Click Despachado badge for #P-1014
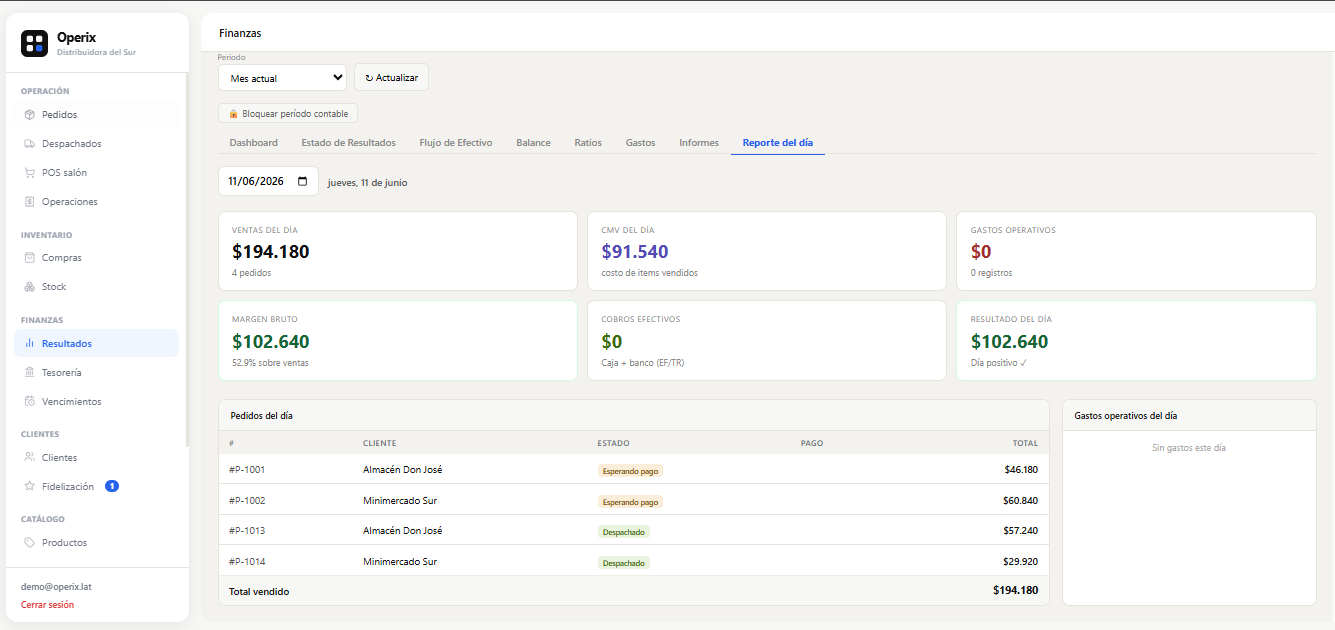 tap(624, 563)
